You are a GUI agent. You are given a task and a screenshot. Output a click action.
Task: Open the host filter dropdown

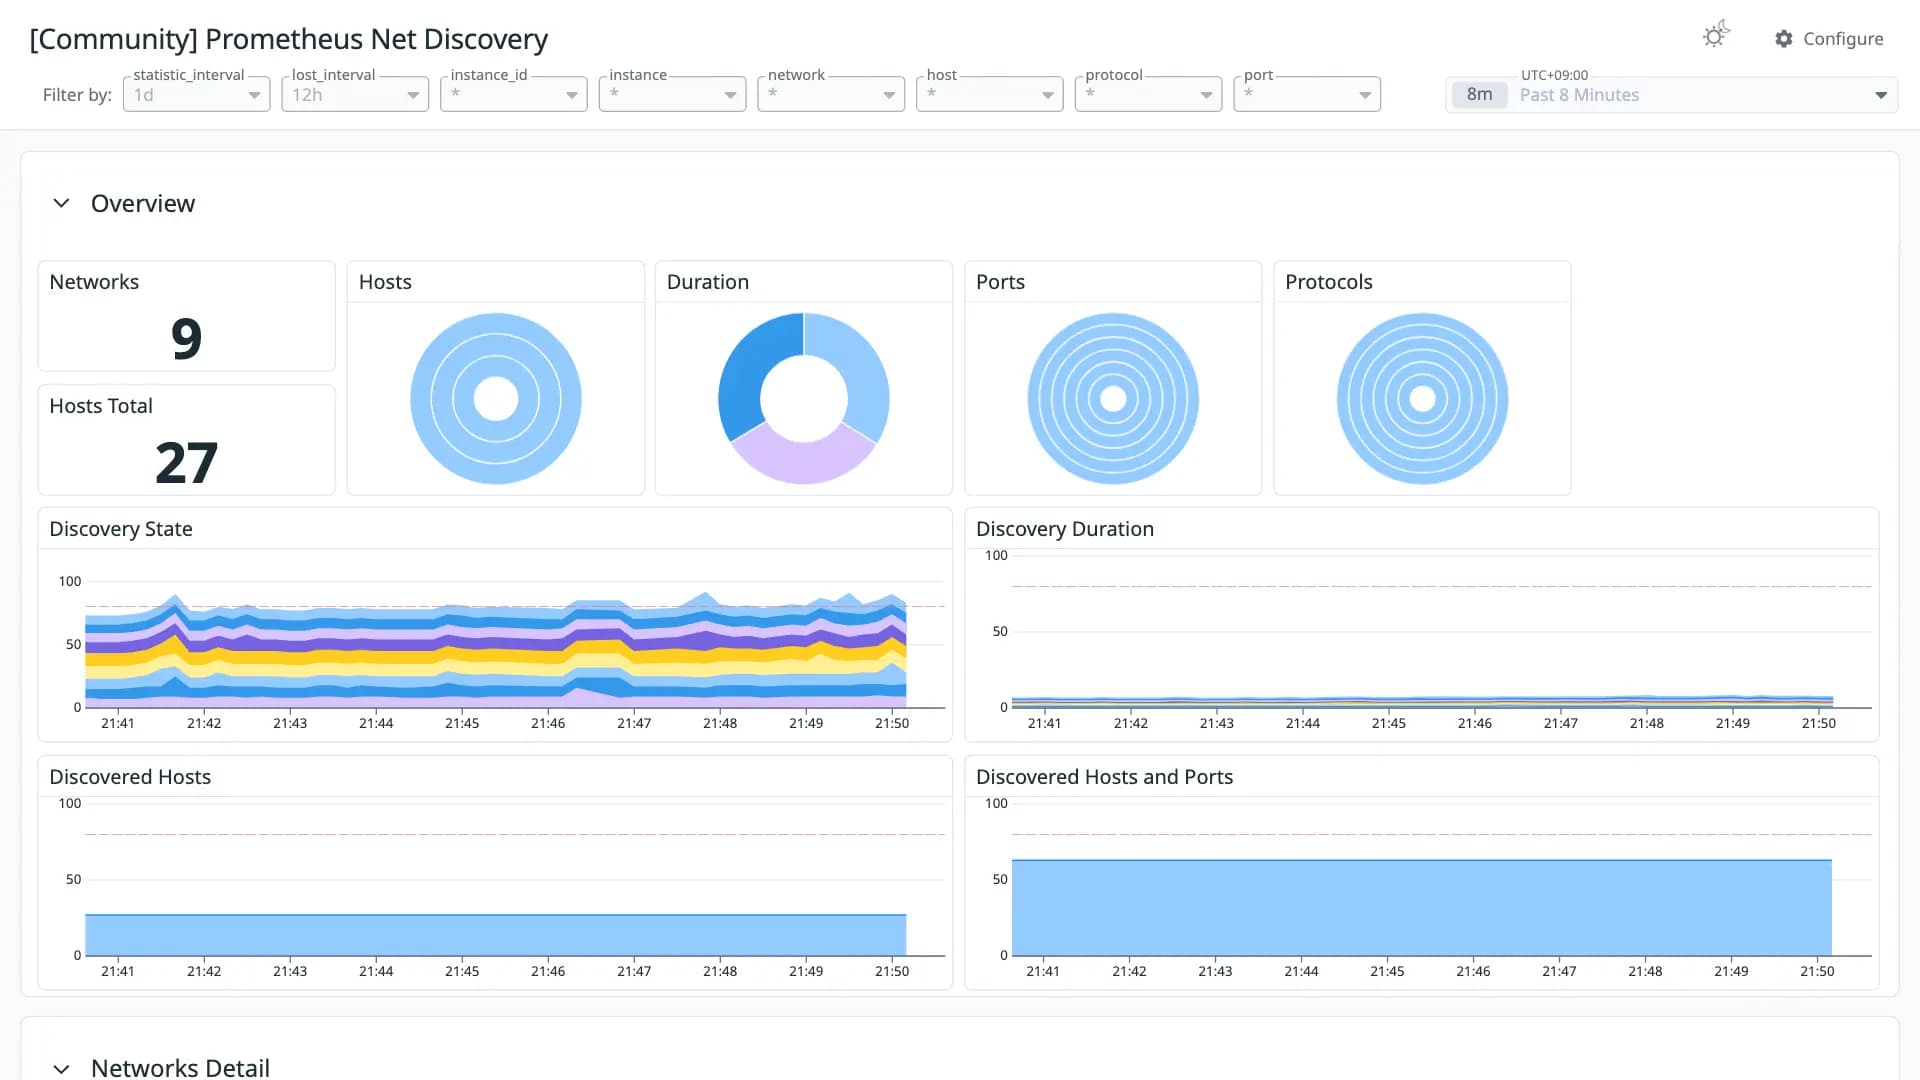[x=989, y=94]
